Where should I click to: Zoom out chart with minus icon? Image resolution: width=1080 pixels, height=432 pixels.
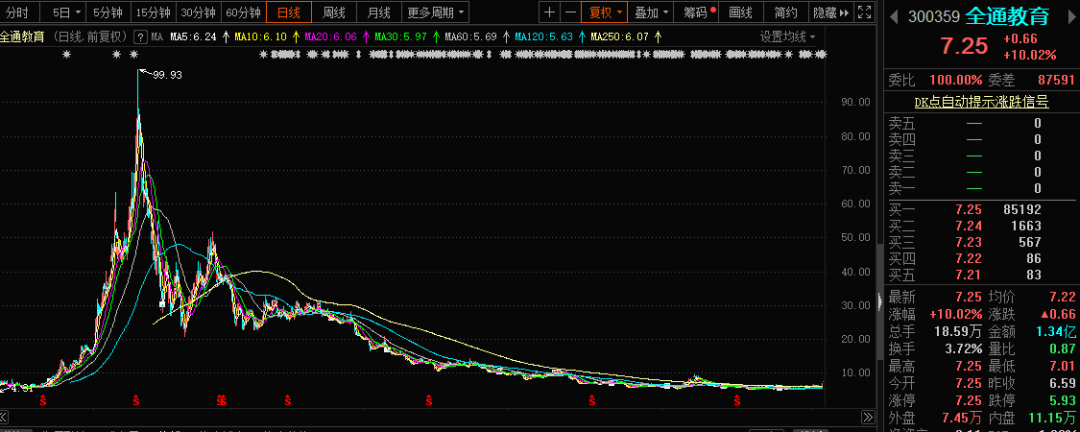coord(570,12)
